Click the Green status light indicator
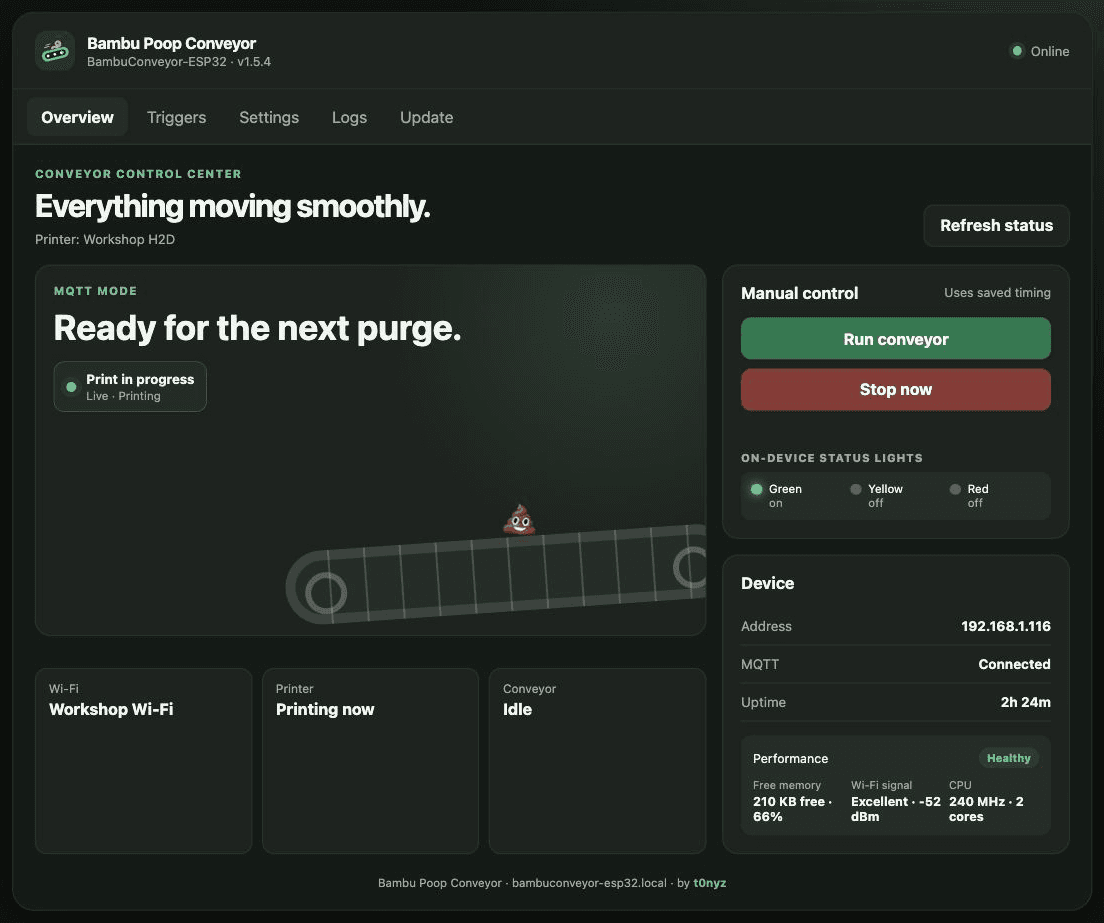This screenshot has height=923, width=1104. pyautogui.click(x=756, y=489)
